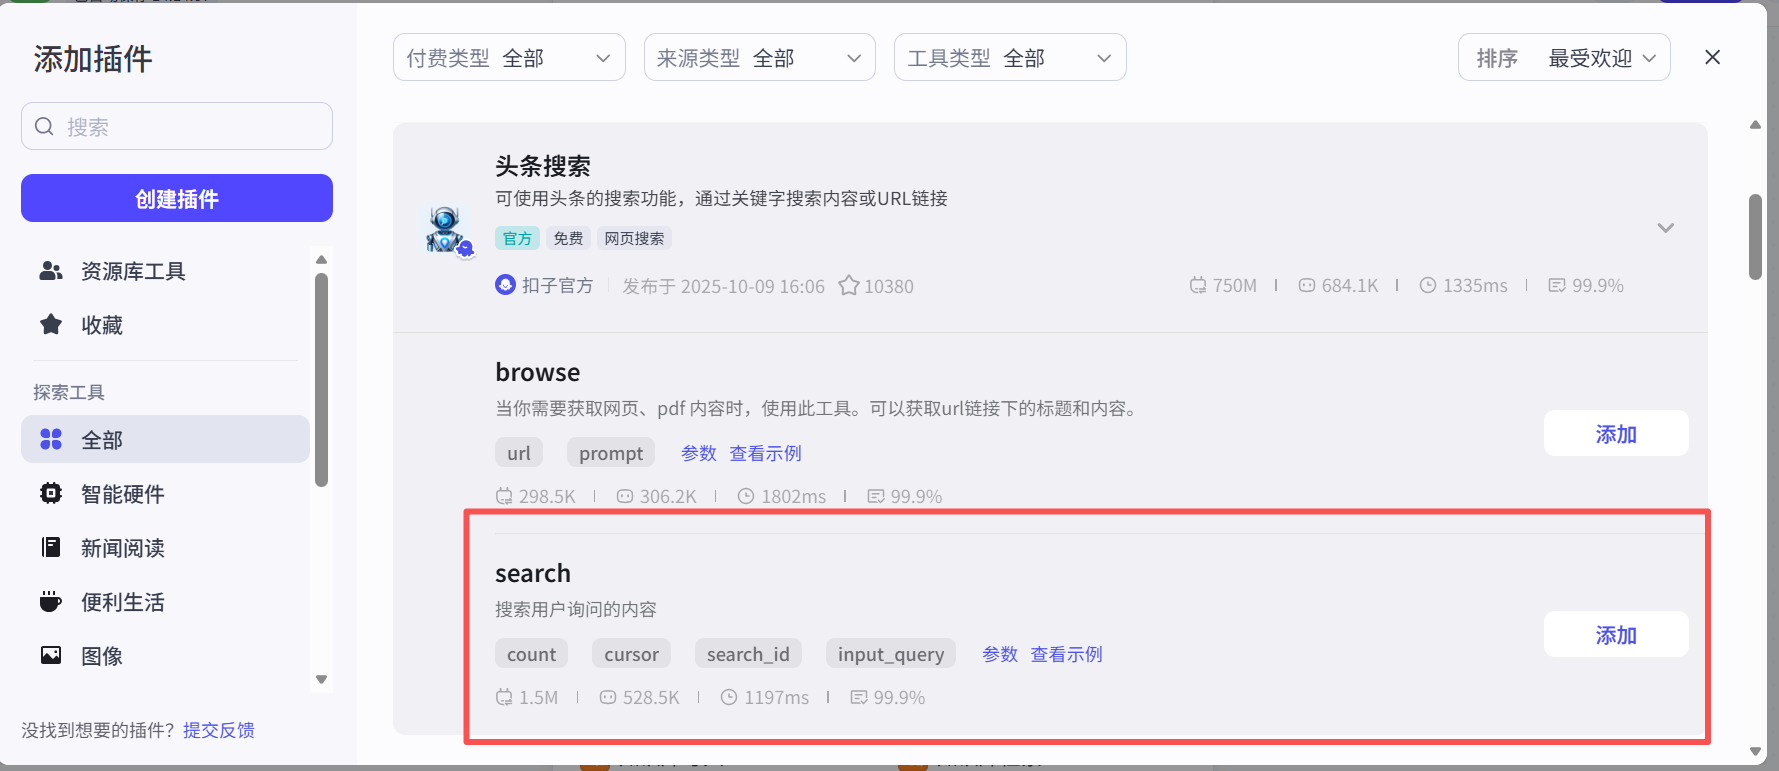Open 参数 link for search tool
The height and width of the screenshot is (771, 1779).
[x=1000, y=654]
